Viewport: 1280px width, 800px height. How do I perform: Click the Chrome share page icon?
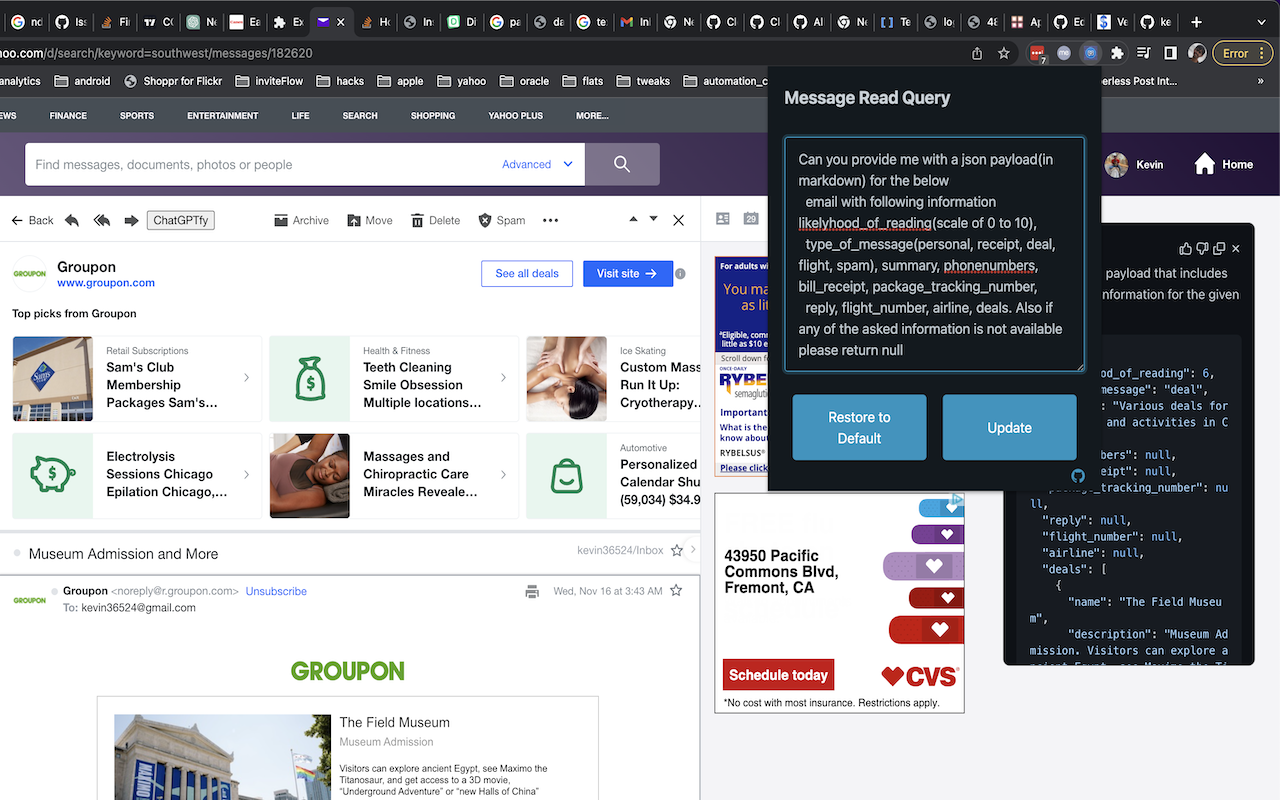tap(977, 53)
